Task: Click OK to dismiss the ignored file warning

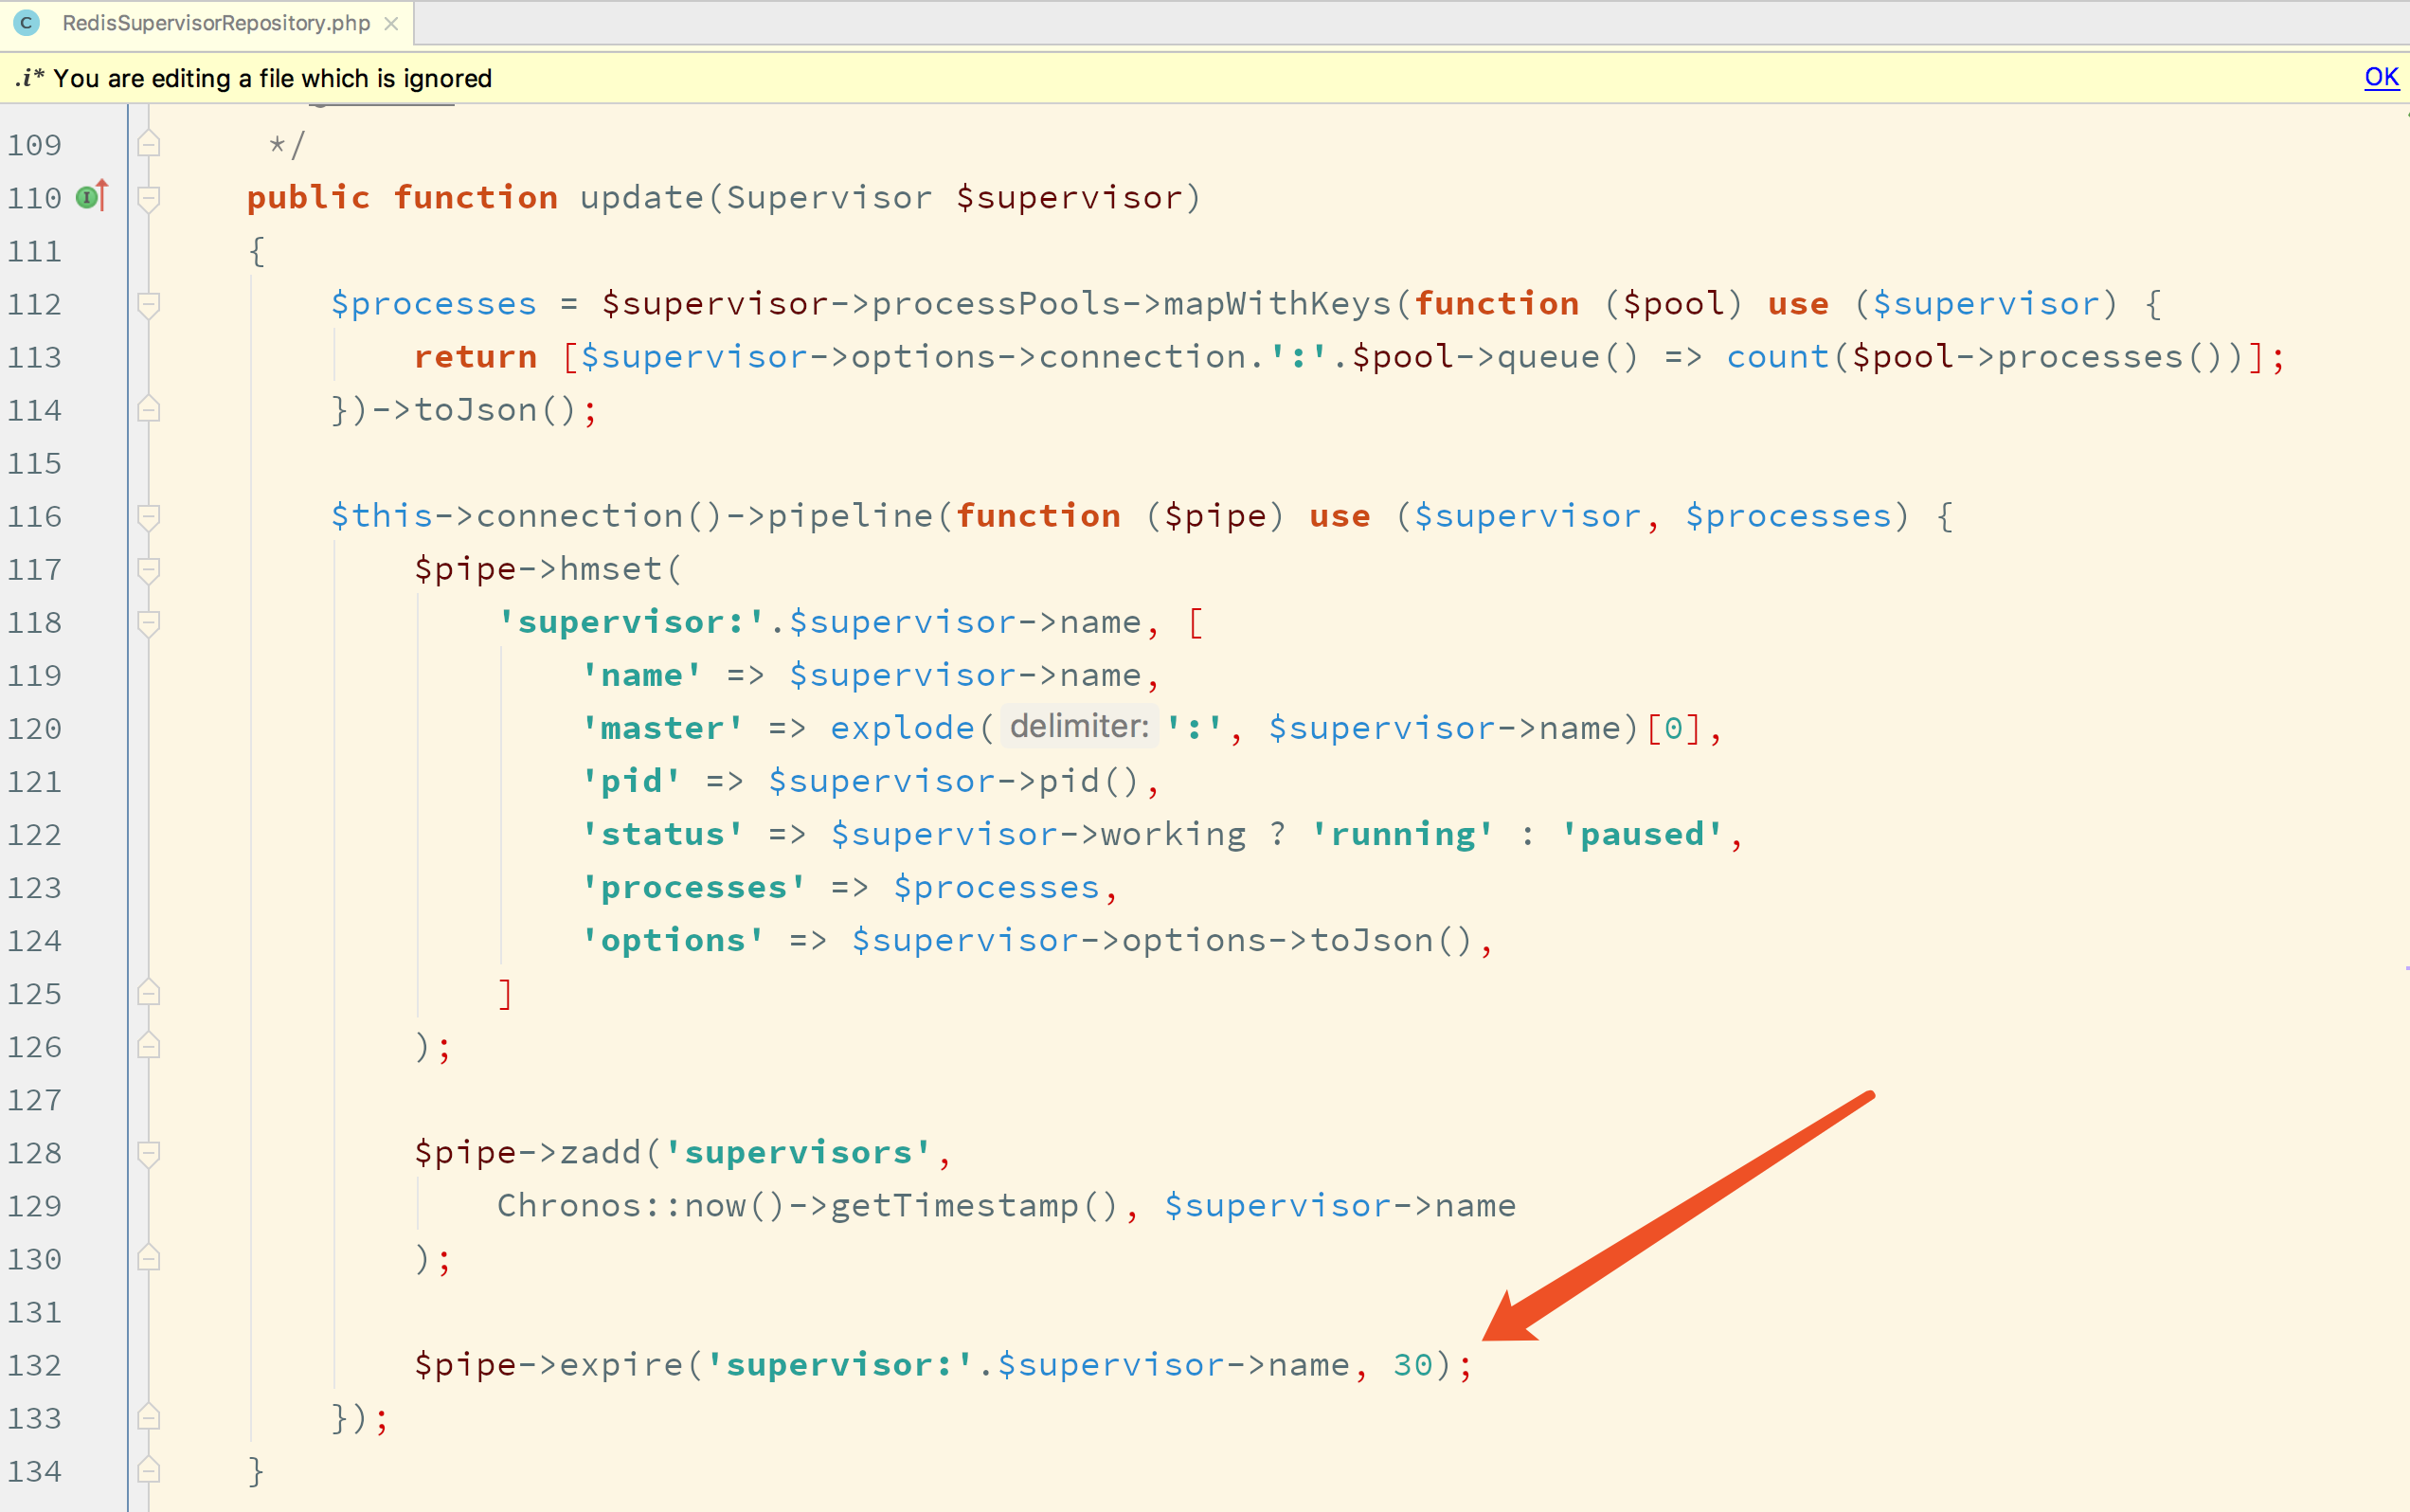Action: 2381,77
